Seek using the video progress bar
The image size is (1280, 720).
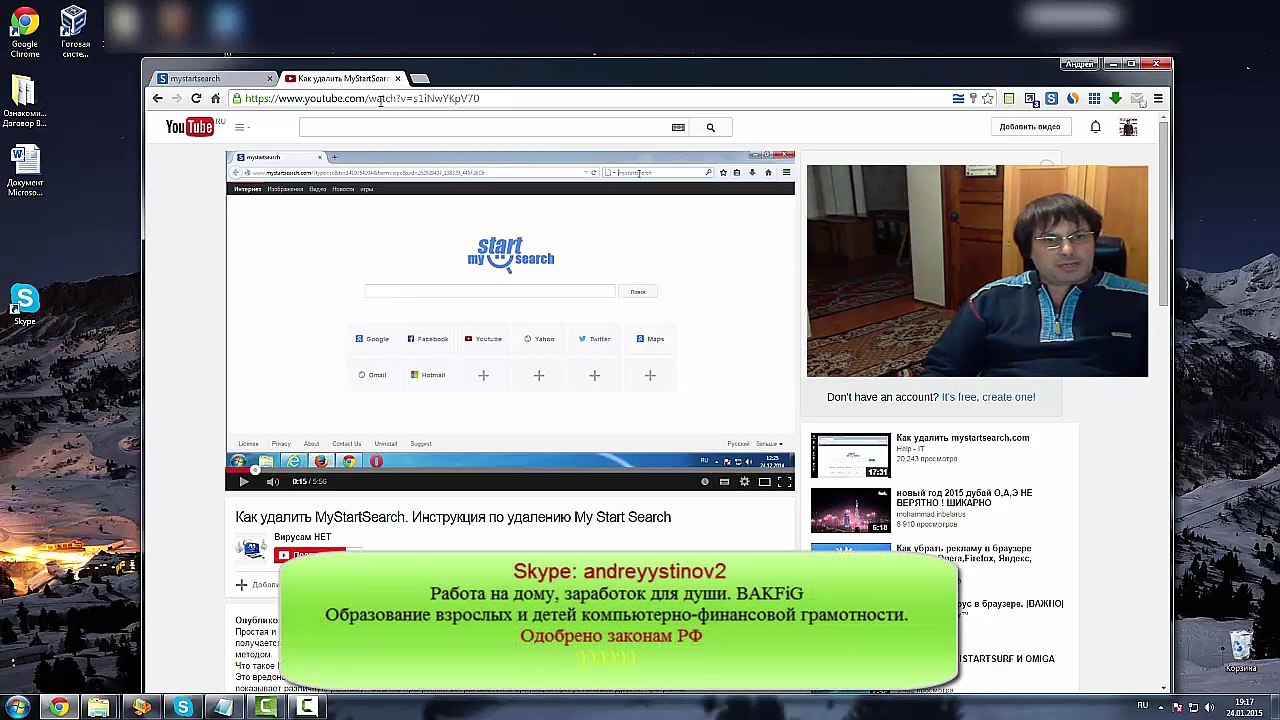coord(510,469)
